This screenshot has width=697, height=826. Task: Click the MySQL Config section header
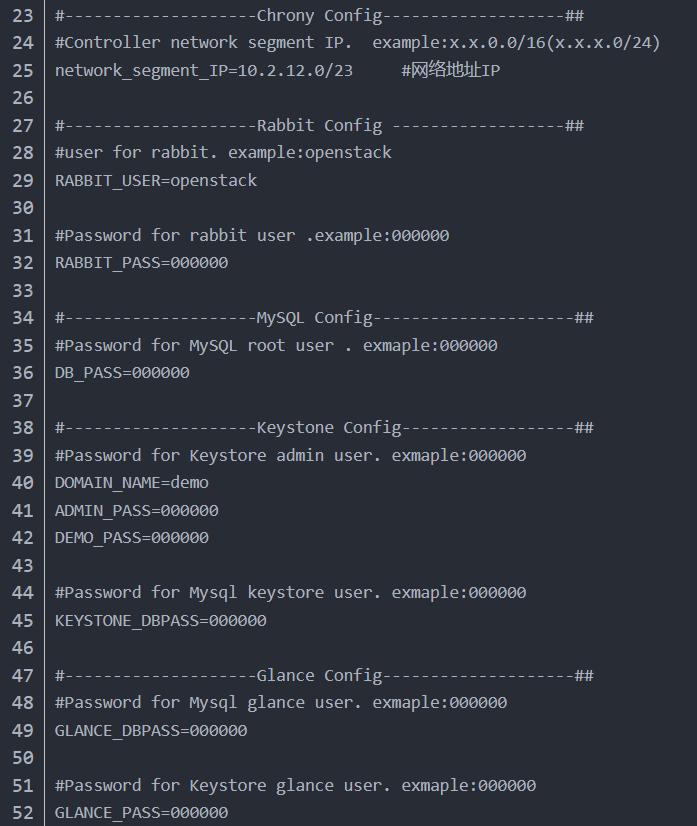324,318
